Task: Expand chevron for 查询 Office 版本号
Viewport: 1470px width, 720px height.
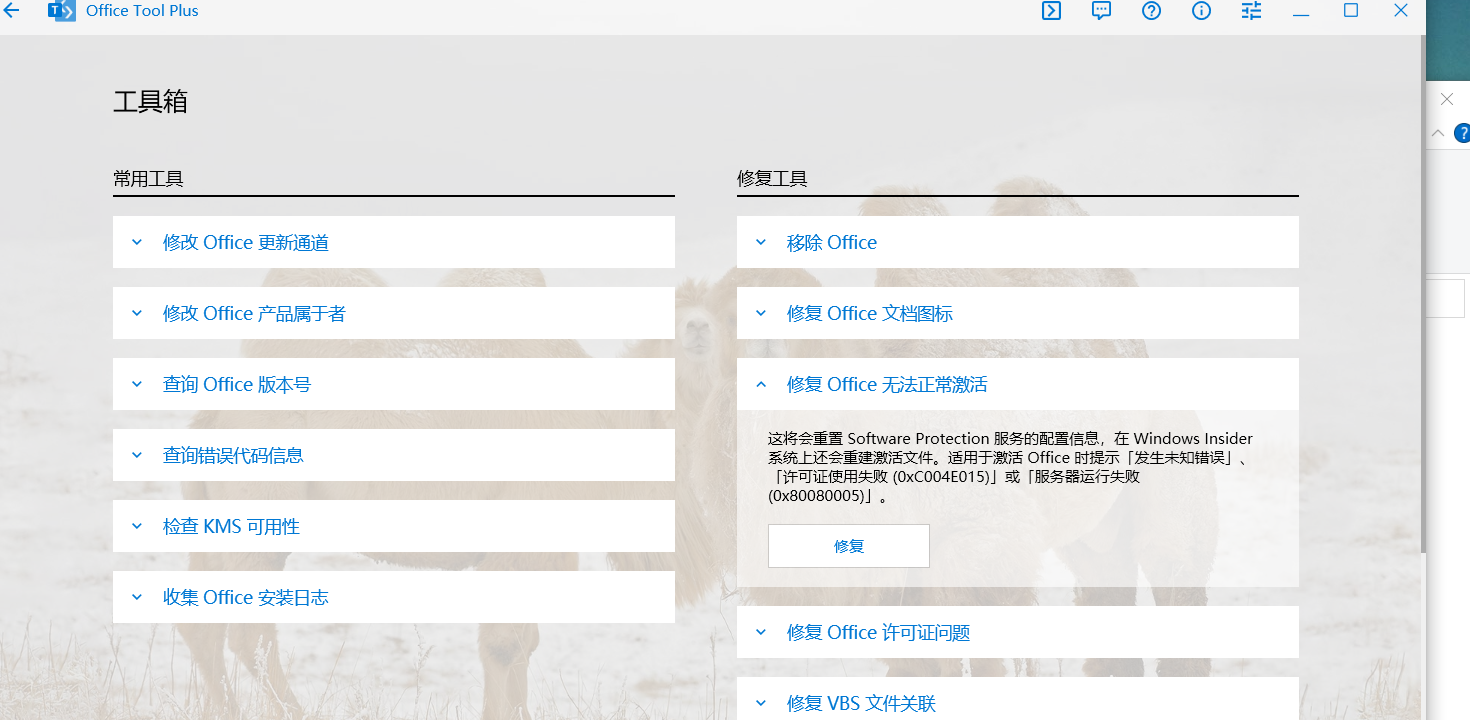Action: point(137,384)
